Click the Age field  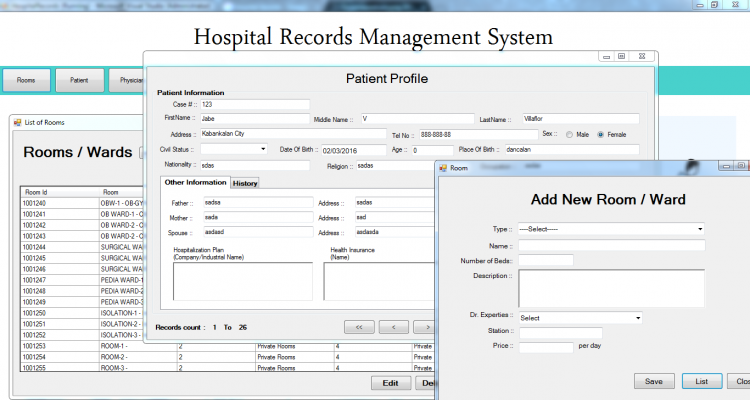click(432, 150)
